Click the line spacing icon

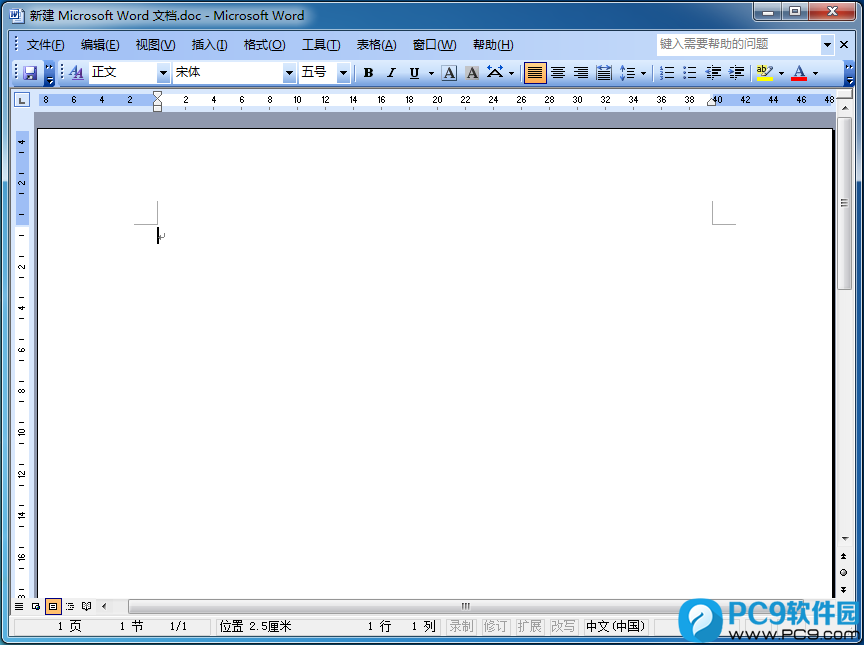pos(627,73)
